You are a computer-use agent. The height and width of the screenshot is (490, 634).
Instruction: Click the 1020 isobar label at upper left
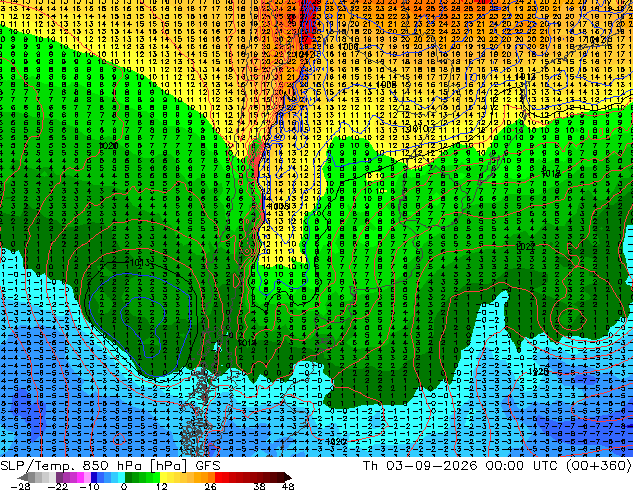[108, 146]
